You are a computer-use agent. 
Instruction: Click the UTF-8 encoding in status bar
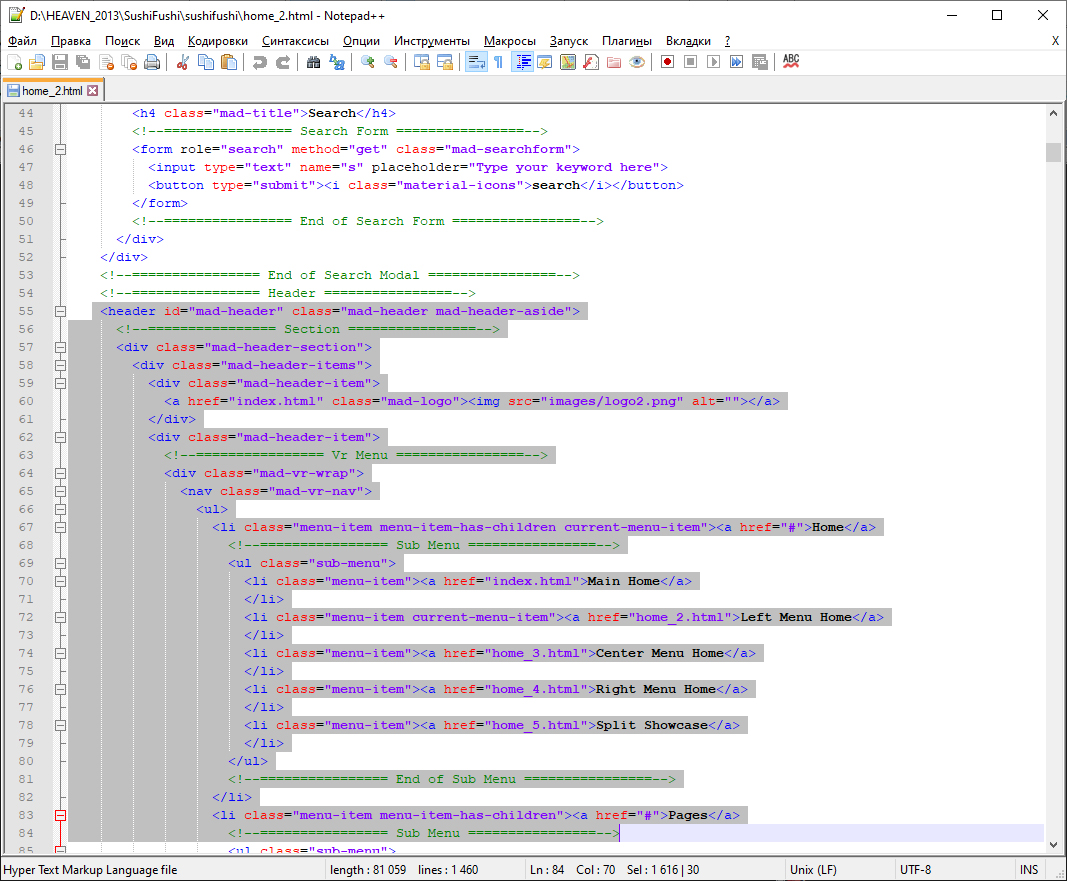click(915, 870)
